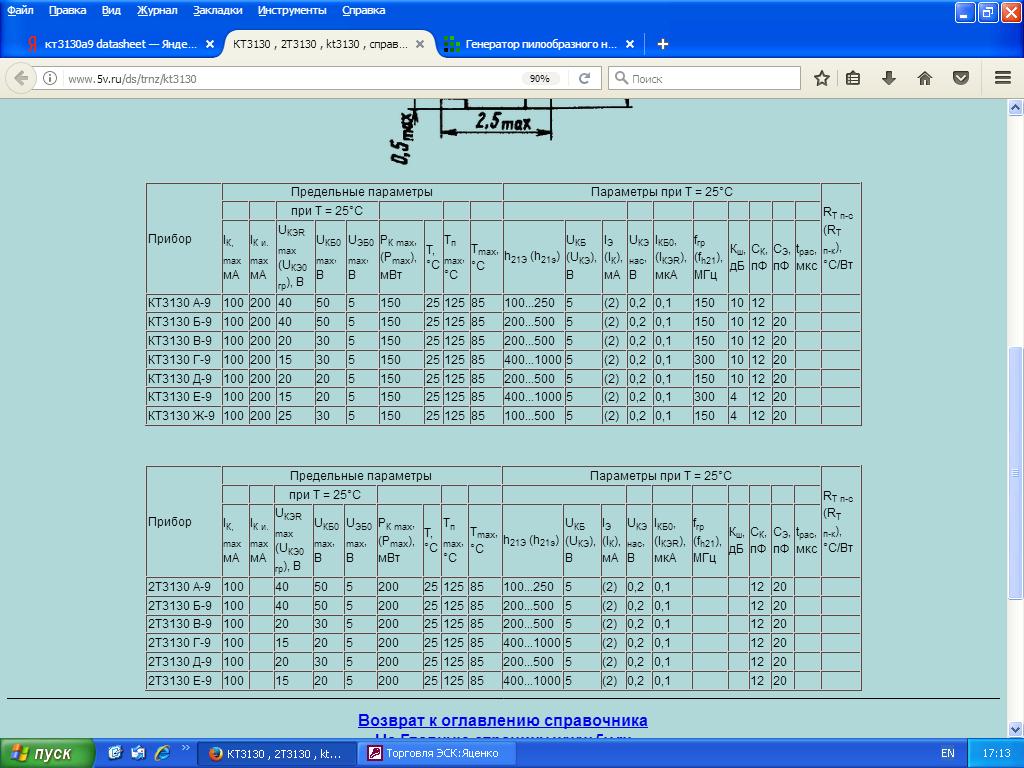1024x768 pixels.
Task: Launch Internet Explorer from quick launch
Action: coord(161,753)
